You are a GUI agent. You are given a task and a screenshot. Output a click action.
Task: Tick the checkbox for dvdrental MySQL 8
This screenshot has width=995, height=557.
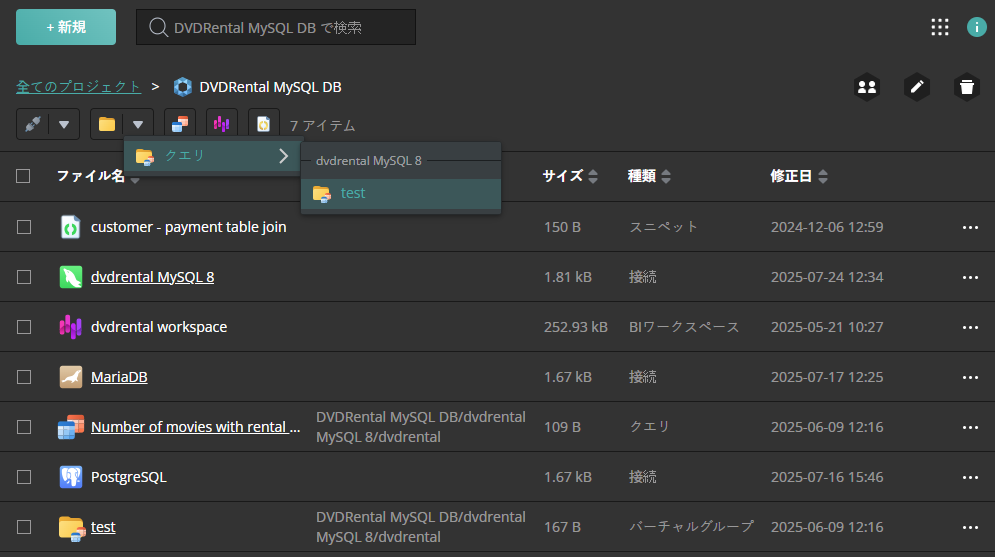24,277
